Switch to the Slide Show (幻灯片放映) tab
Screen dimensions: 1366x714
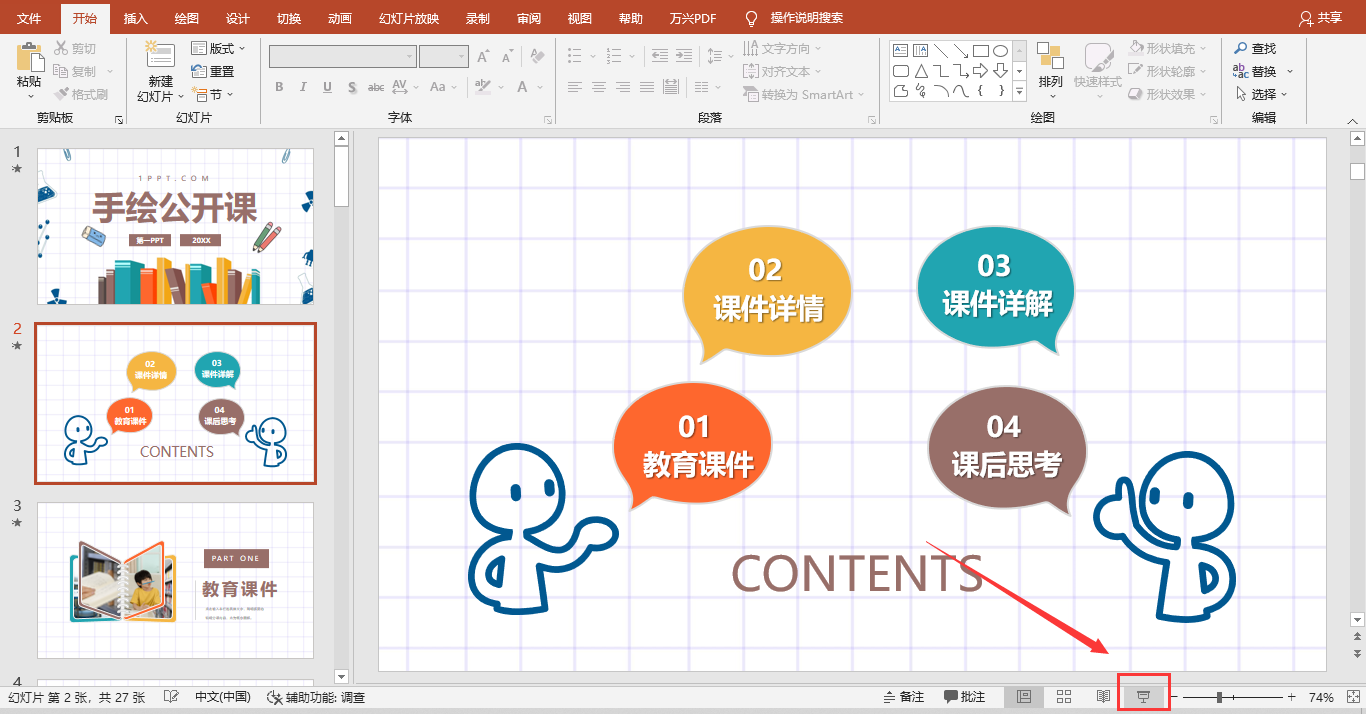409,18
